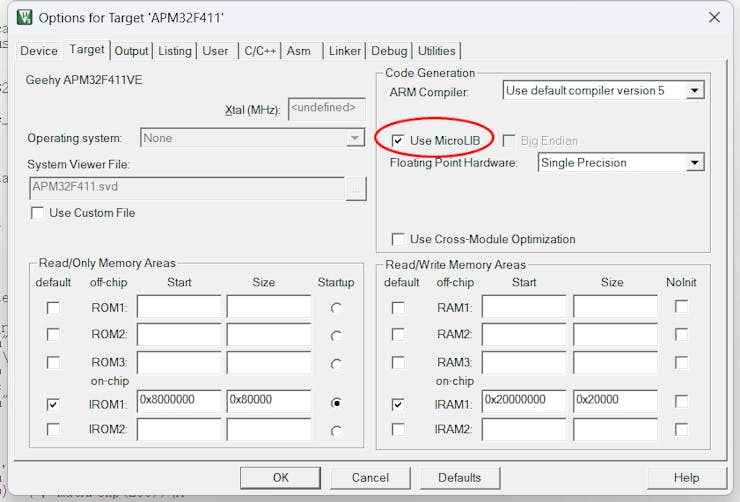
Task: Uncheck the IROM1 default checkbox
Action: coord(53,404)
